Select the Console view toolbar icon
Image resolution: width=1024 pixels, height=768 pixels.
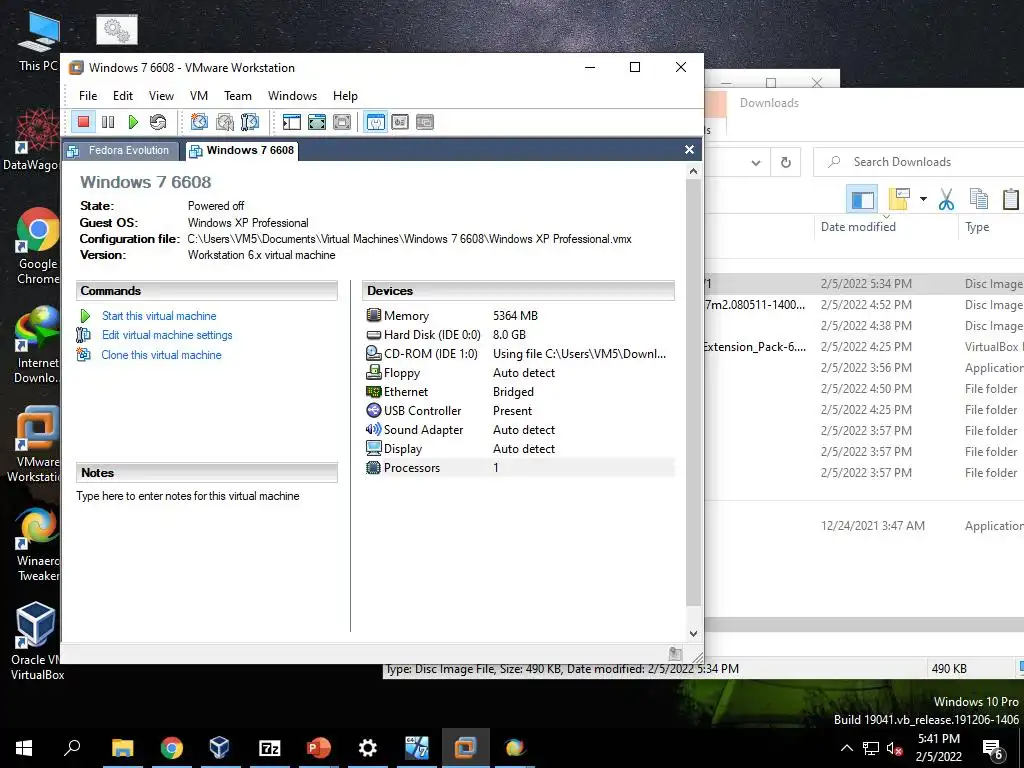tap(400, 121)
